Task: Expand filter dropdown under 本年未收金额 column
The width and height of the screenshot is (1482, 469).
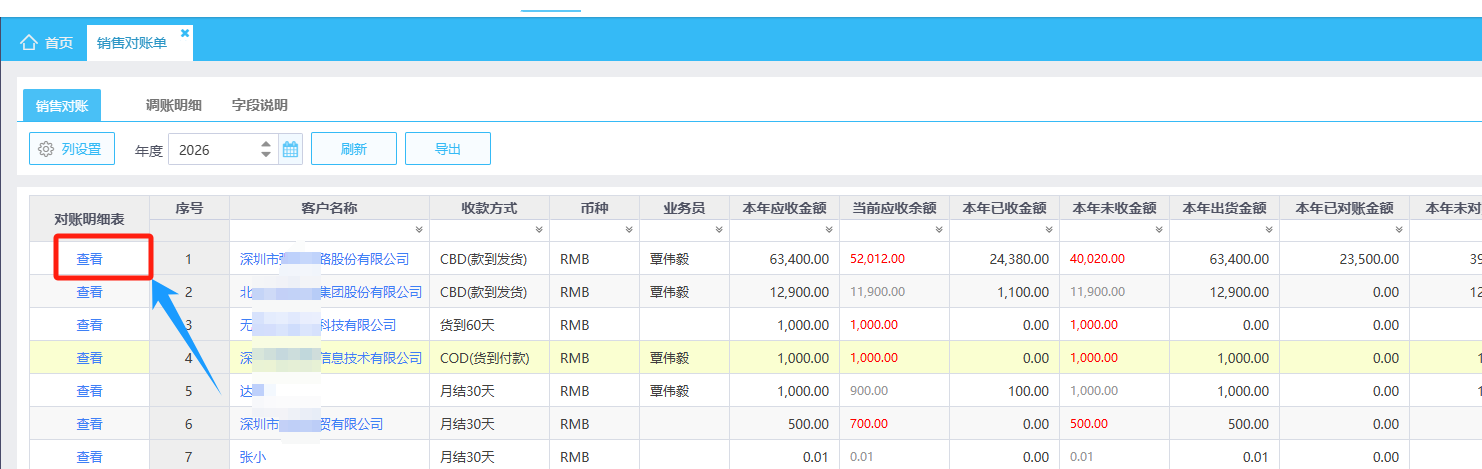Action: click(1158, 231)
